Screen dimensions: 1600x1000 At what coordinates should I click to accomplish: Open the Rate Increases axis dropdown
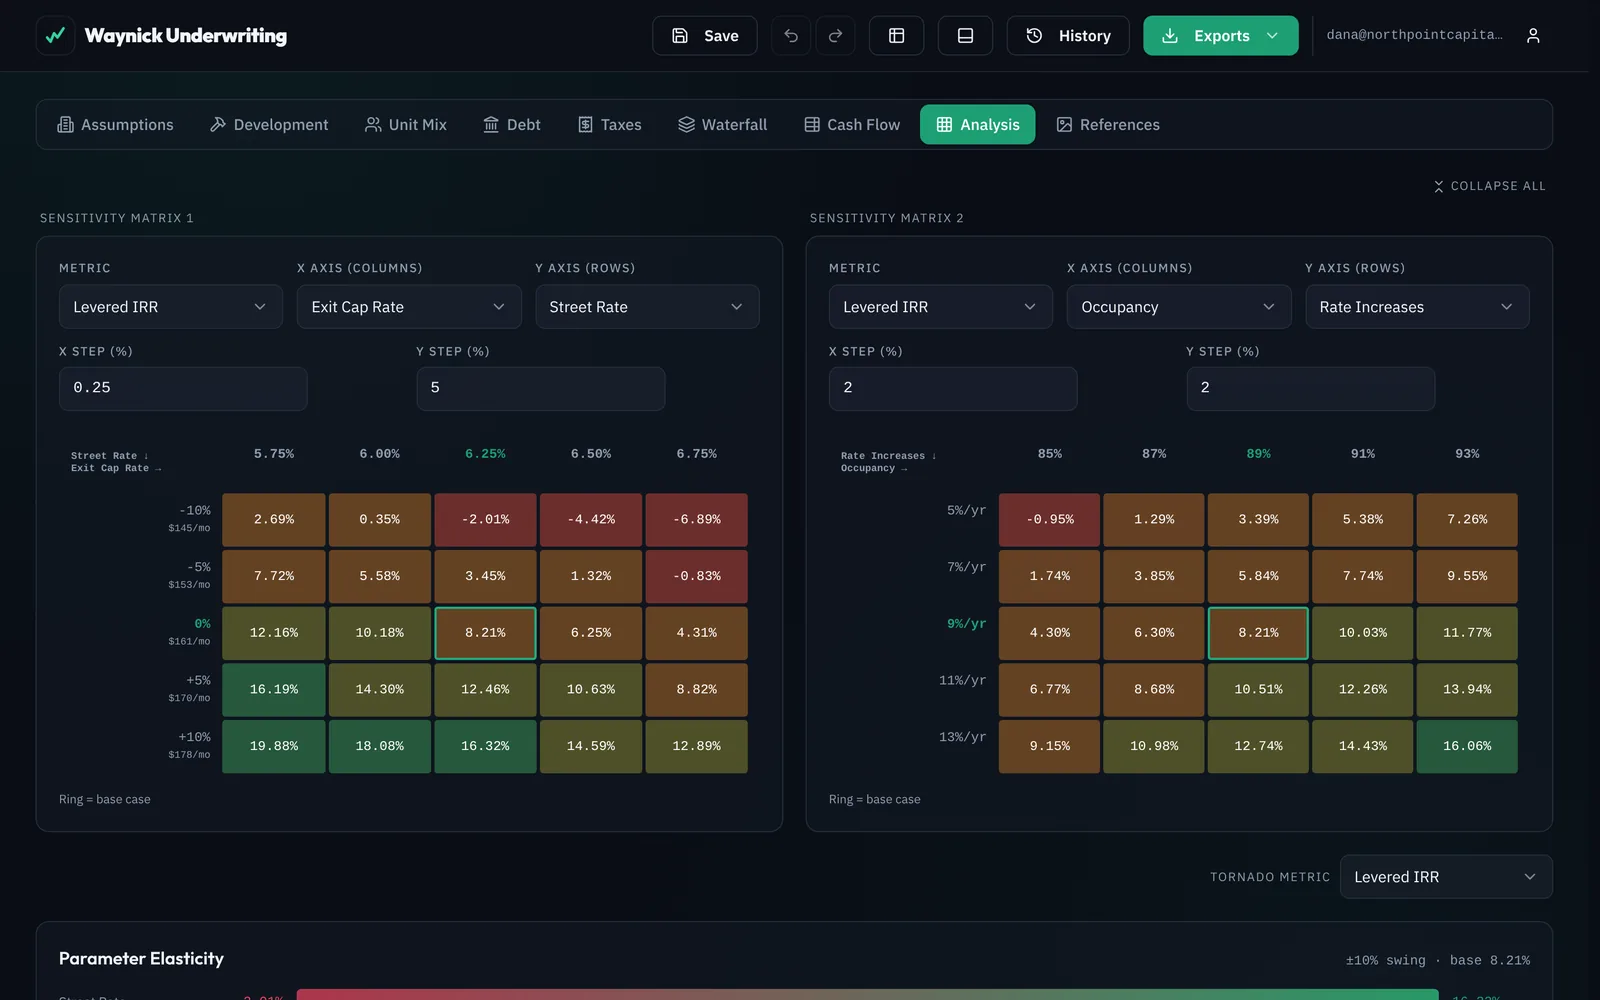[x=1417, y=307]
